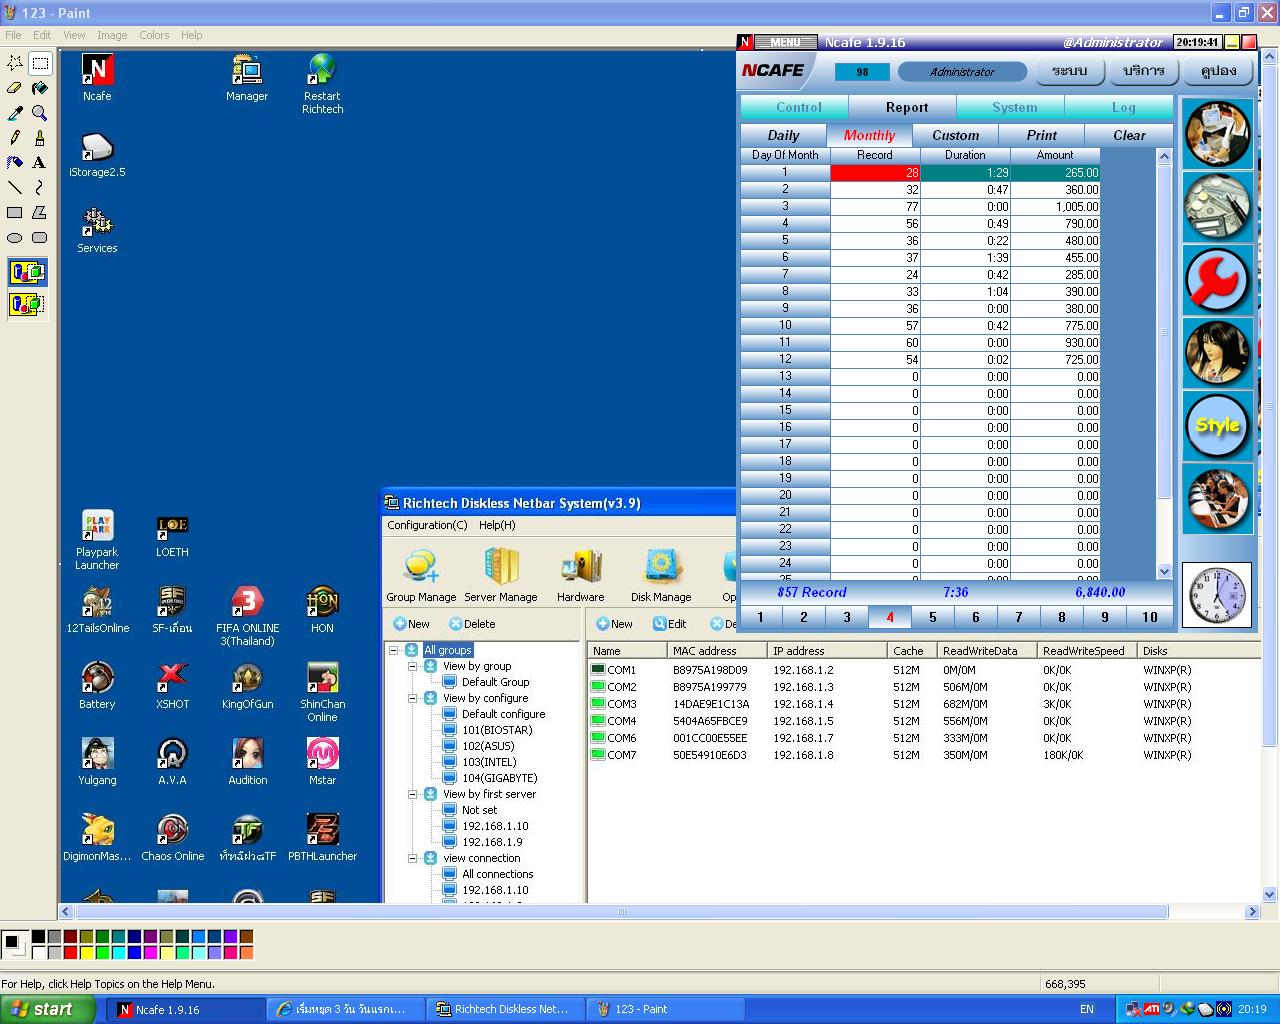Select the Curve tool in Paint
Image resolution: width=1280 pixels, height=1024 pixels.
pos(40,188)
